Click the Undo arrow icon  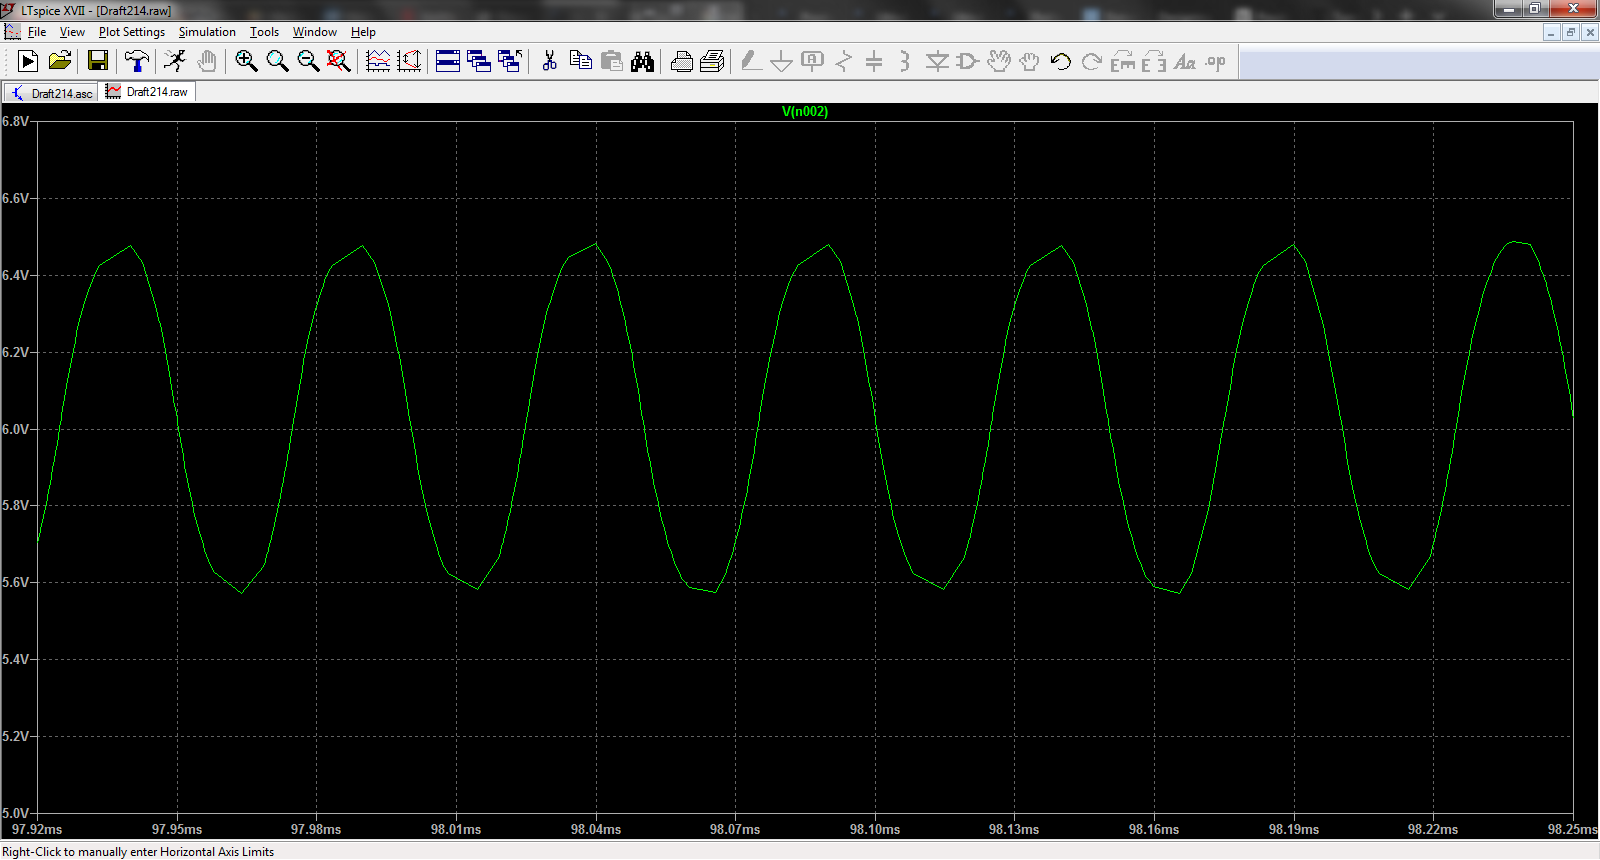click(1061, 62)
